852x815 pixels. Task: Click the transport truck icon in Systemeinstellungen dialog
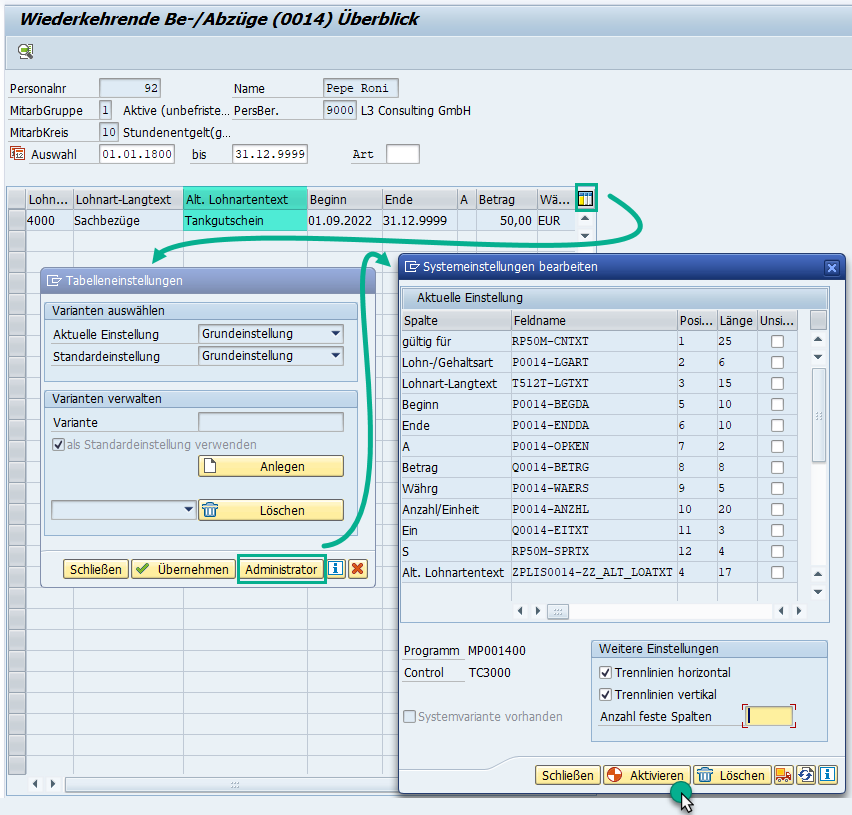784,775
